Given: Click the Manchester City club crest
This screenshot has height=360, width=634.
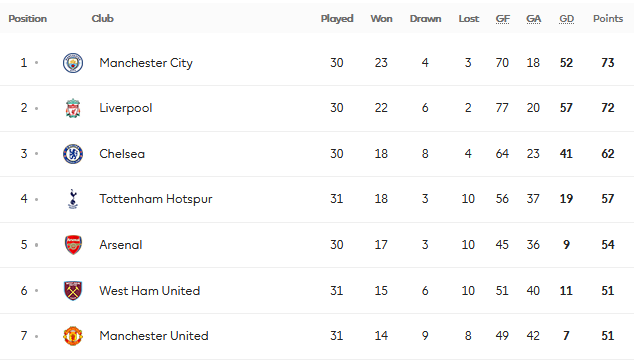Looking at the screenshot, I should point(73,63).
